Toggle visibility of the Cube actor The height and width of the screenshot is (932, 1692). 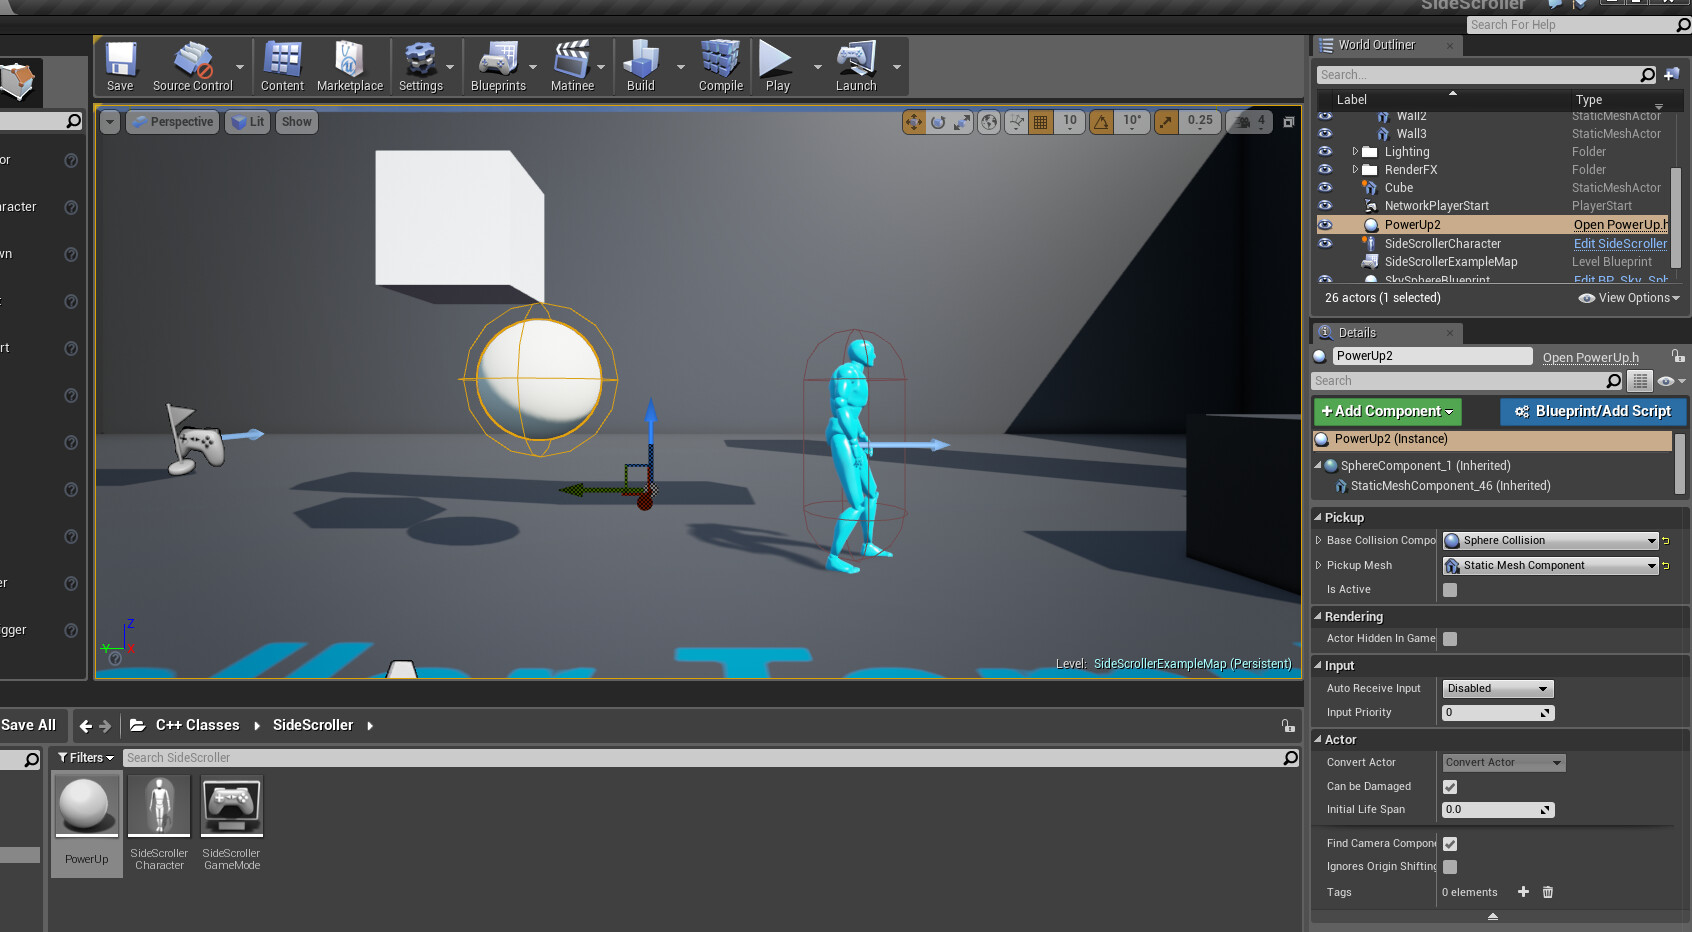1326,187
